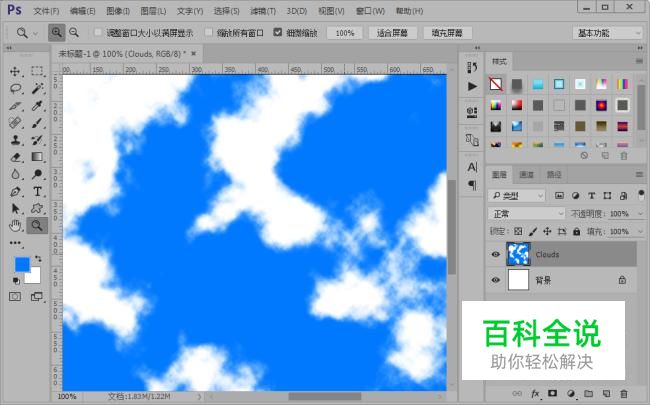Click the 适合屏幕 button
The width and height of the screenshot is (650, 405).
tap(392, 33)
